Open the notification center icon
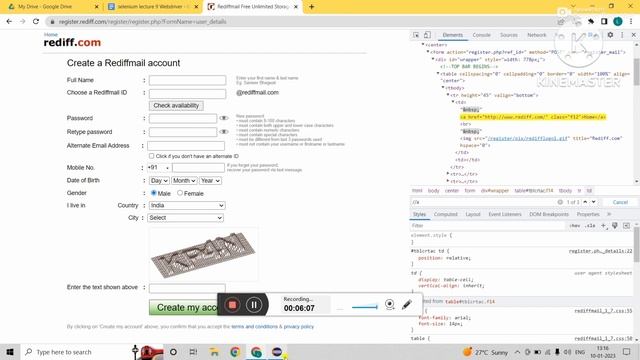This screenshot has width=640, height=360. coord(627,352)
